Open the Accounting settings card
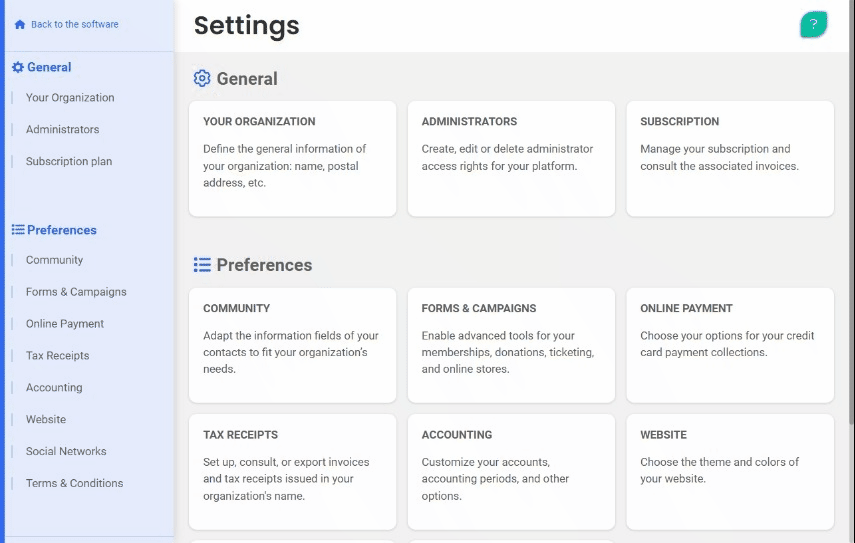The width and height of the screenshot is (855, 543). (x=510, y=471)
